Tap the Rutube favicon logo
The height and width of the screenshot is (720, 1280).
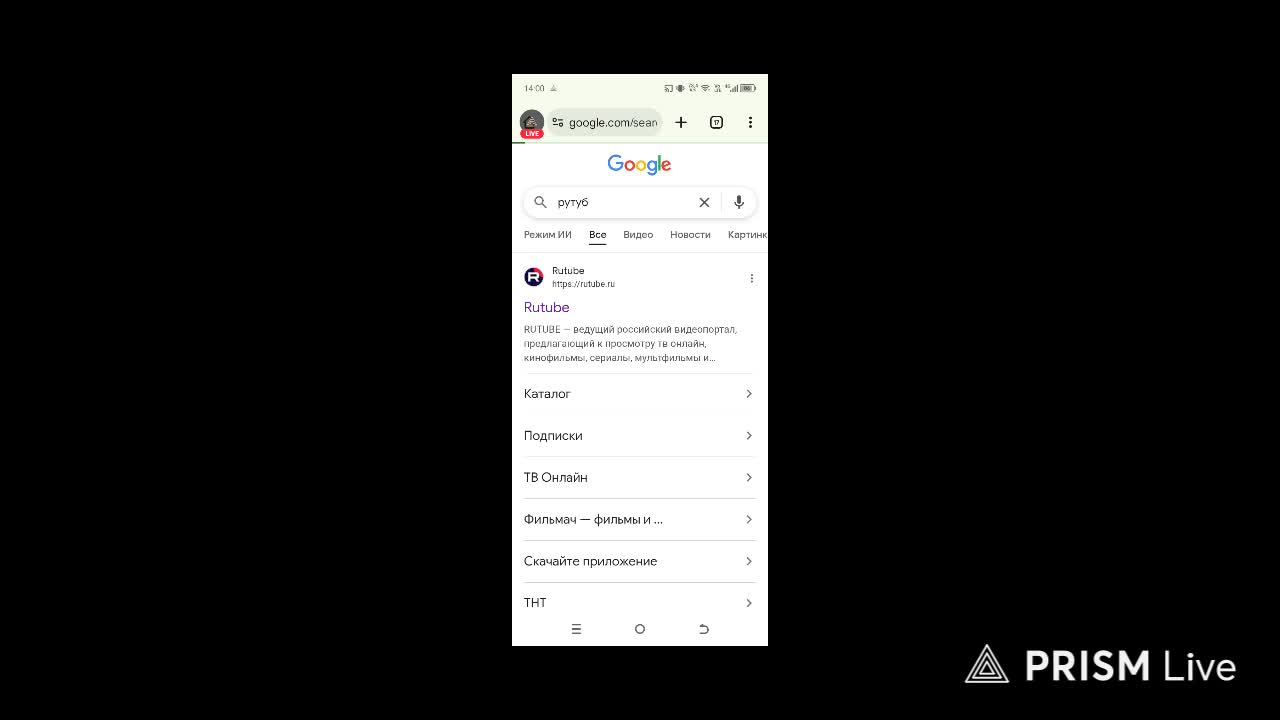[x=534, y=277]
